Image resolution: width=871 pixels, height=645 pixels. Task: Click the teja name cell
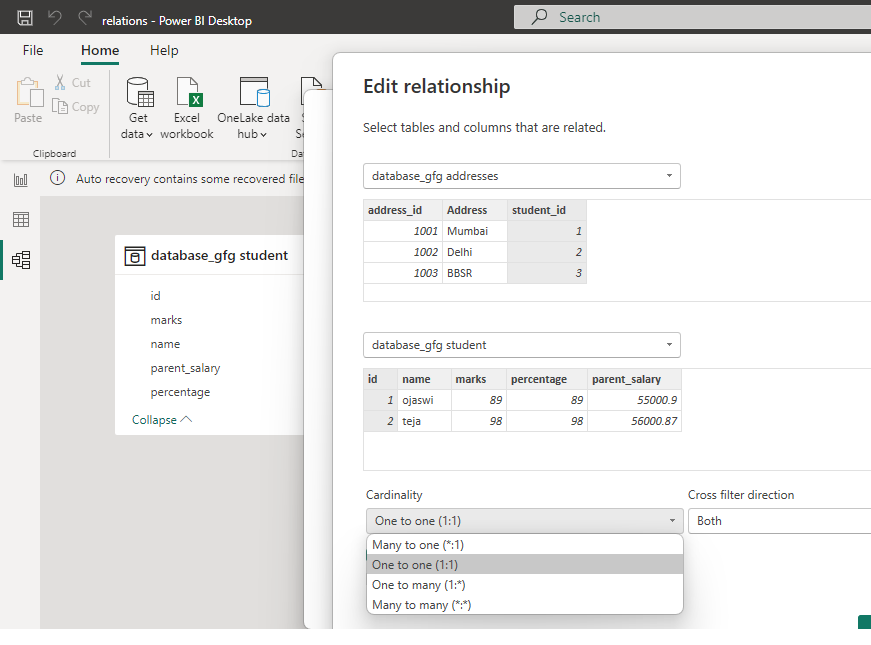click(x=424, y=421)
